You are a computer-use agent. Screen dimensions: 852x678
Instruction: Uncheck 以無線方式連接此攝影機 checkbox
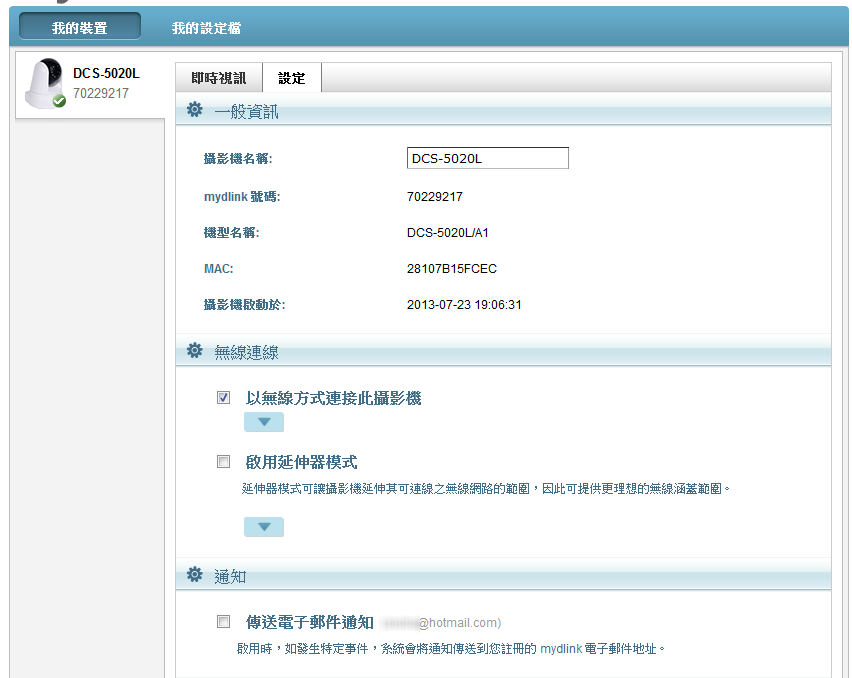click(224, 398)
